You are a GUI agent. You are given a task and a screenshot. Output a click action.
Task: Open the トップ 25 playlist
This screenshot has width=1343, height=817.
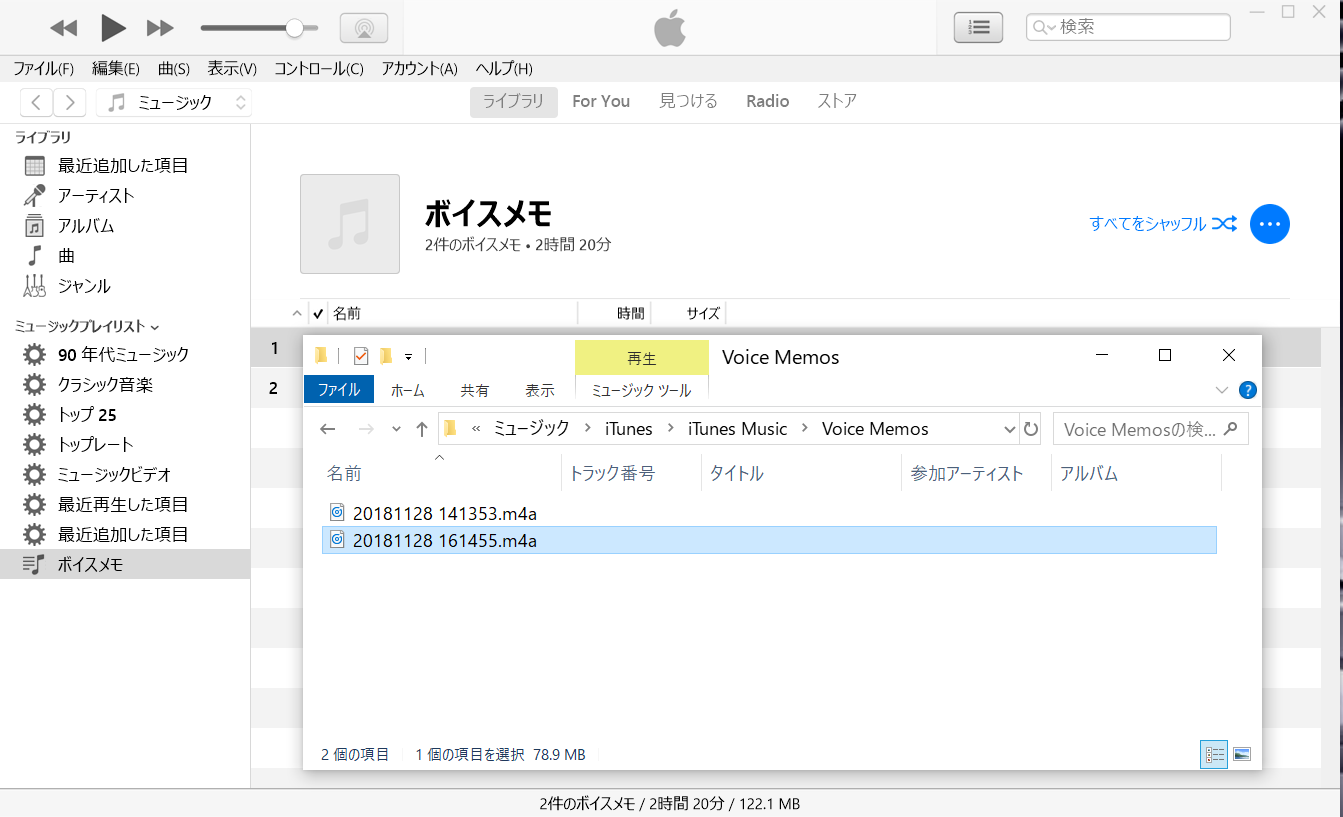[125, 414]
